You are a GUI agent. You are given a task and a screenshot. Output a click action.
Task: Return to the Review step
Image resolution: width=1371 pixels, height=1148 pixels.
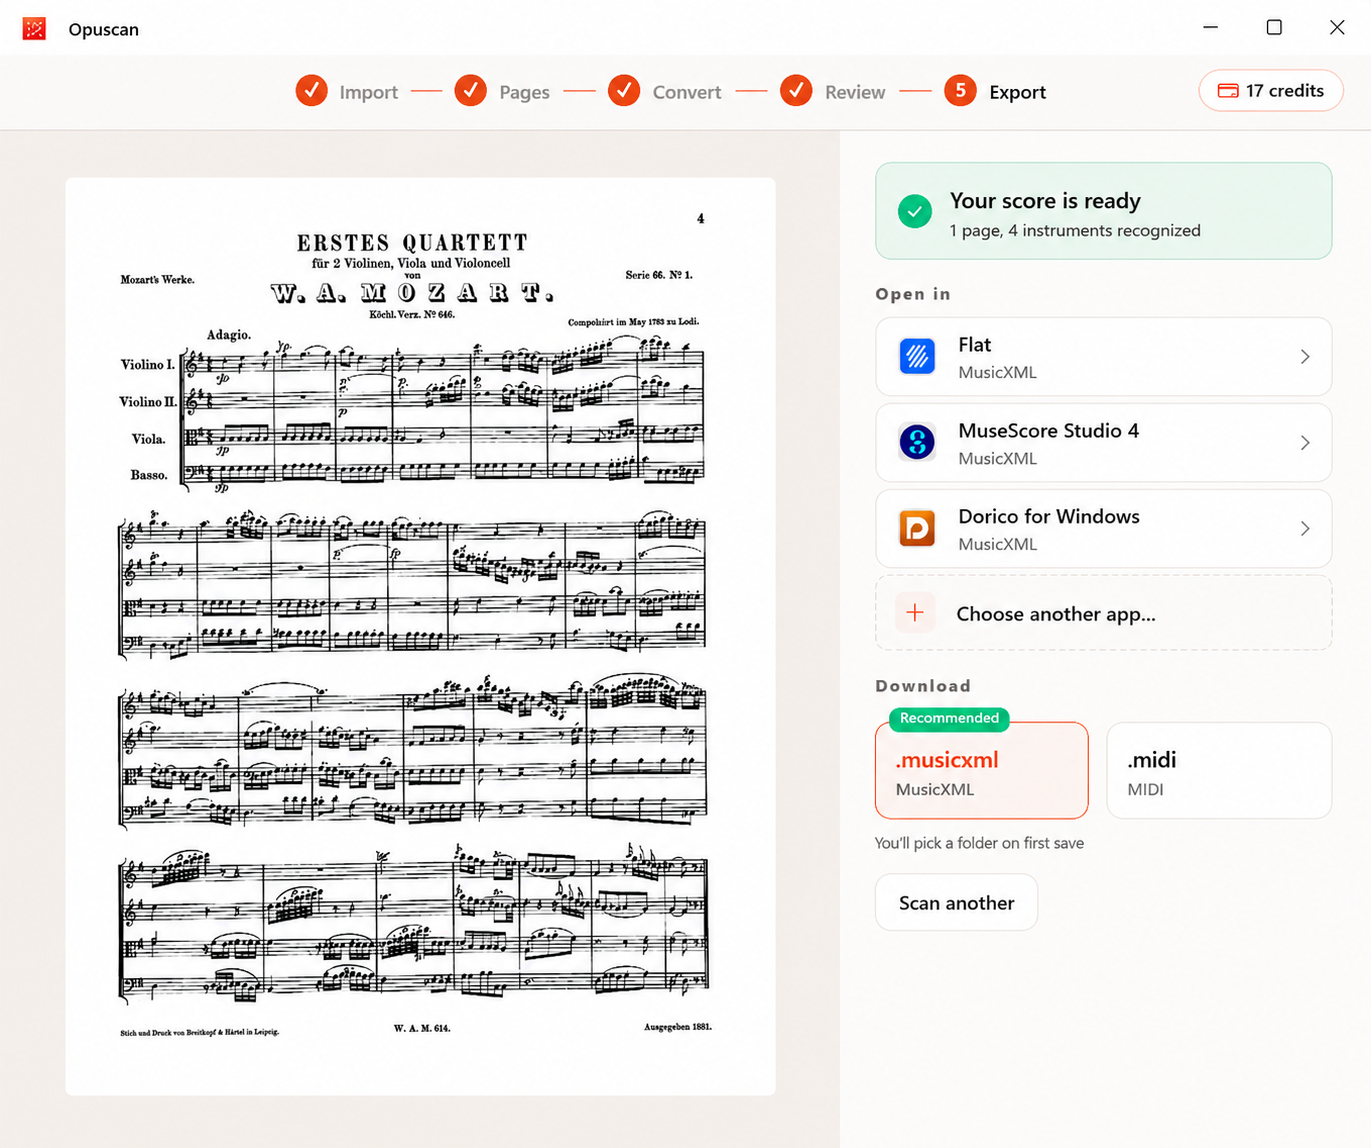(855, 92)
